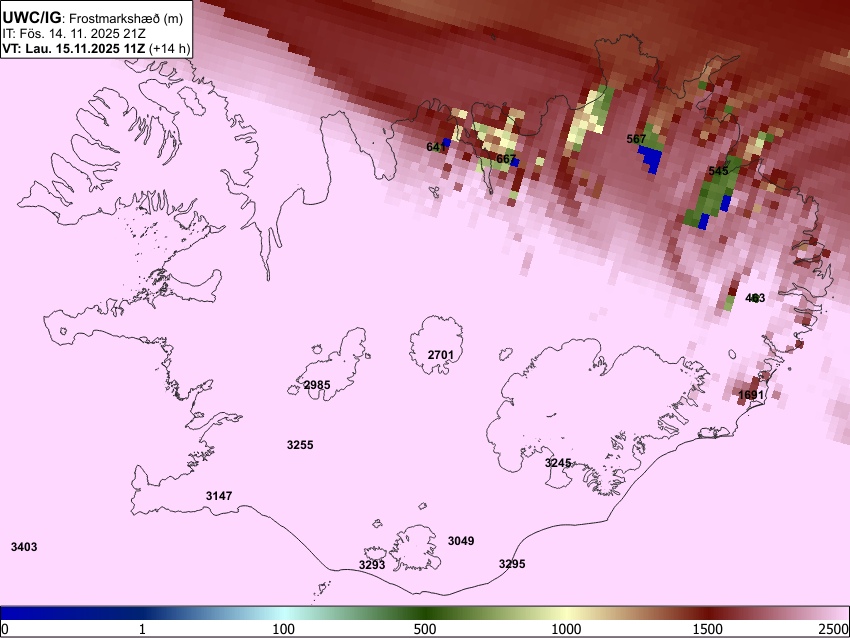
Task: Click the 3403 value label
Action: tap(24, 547)
